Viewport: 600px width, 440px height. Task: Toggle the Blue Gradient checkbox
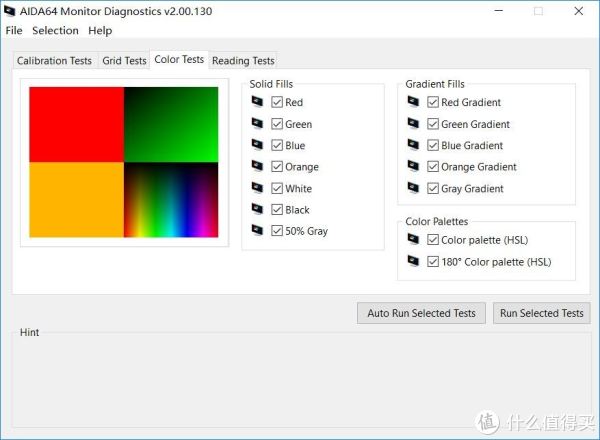click(x=433, y=145)
